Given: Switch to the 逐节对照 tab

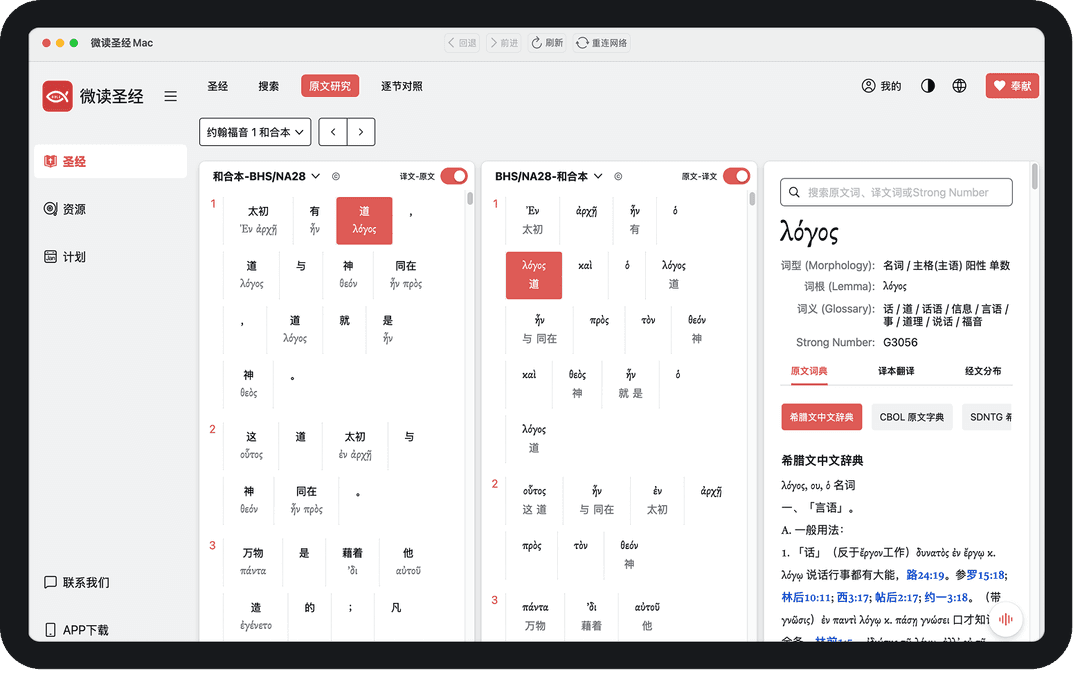Looking at the screenshot, I should point(401,86).
